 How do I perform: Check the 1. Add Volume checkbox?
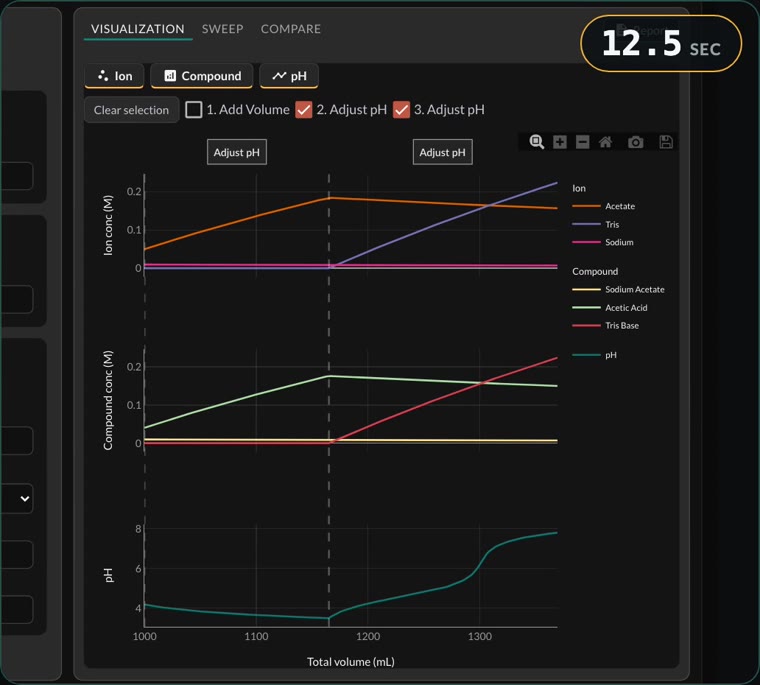[x=194, y=110]
